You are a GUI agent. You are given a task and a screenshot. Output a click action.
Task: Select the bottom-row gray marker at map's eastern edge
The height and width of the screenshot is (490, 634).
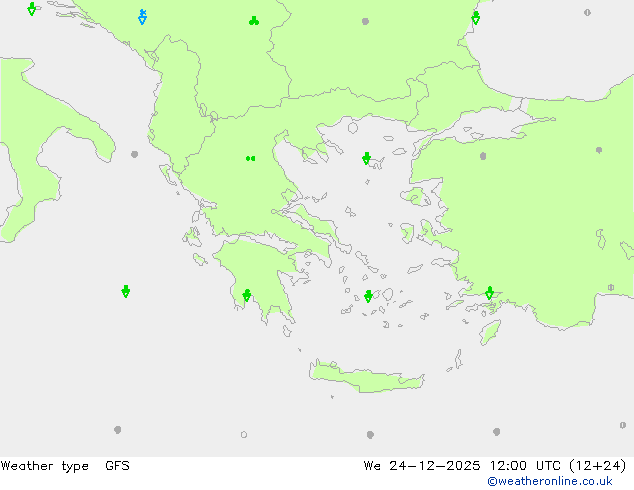tap(623, 425)
